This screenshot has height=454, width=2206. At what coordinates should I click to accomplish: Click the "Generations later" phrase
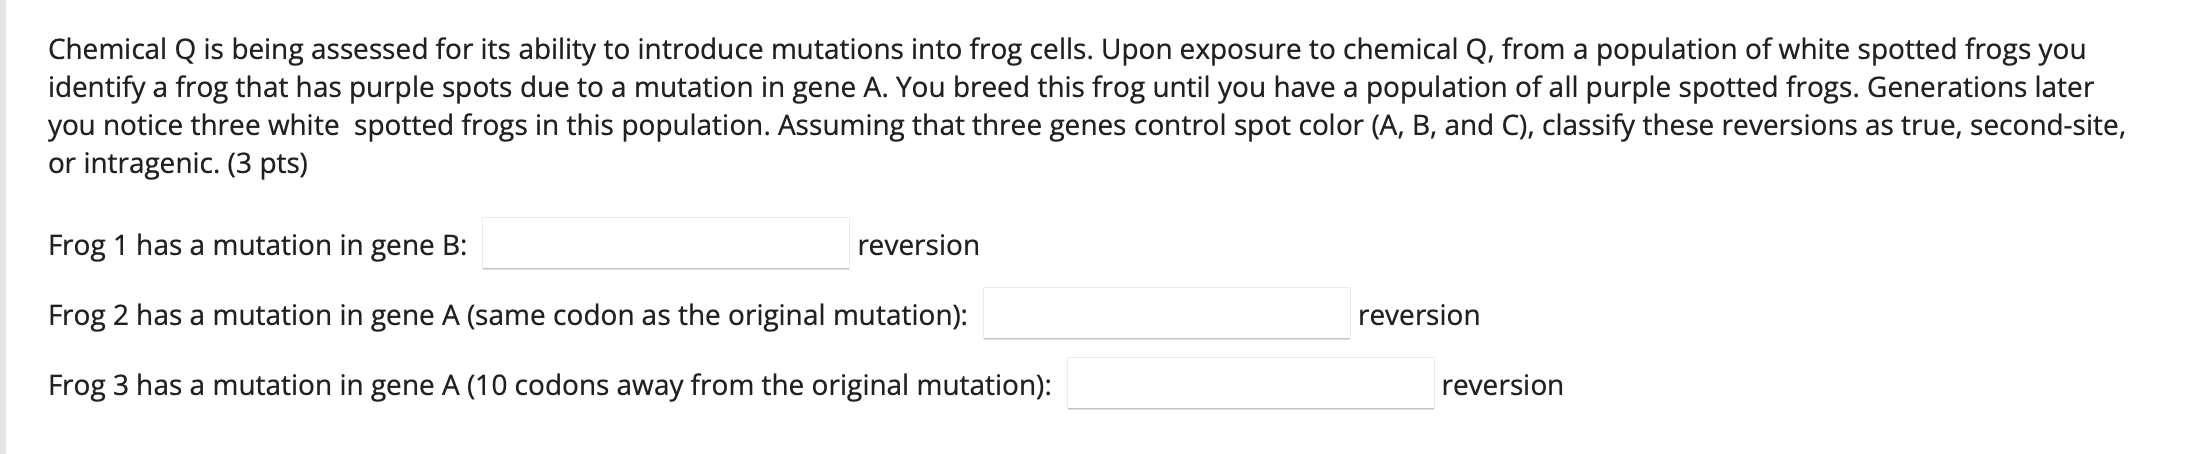(1979, 88)
